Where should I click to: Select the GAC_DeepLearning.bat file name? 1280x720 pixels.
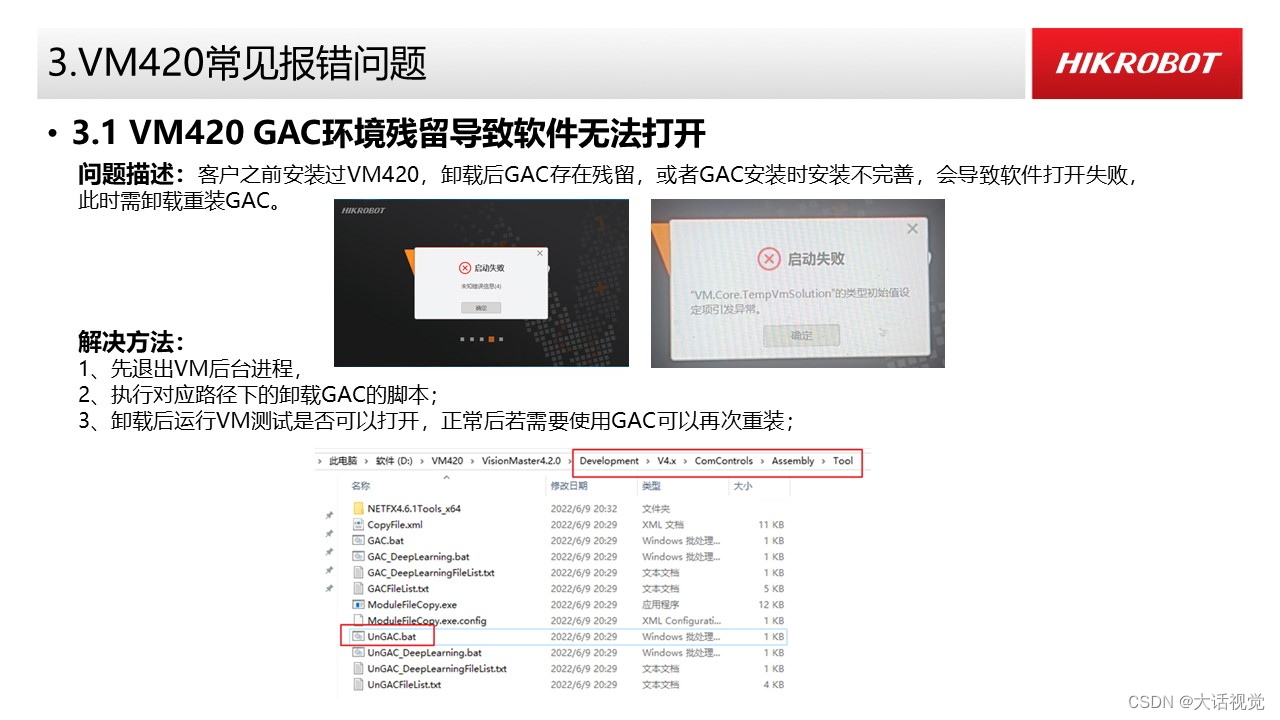tap(418, 557)
